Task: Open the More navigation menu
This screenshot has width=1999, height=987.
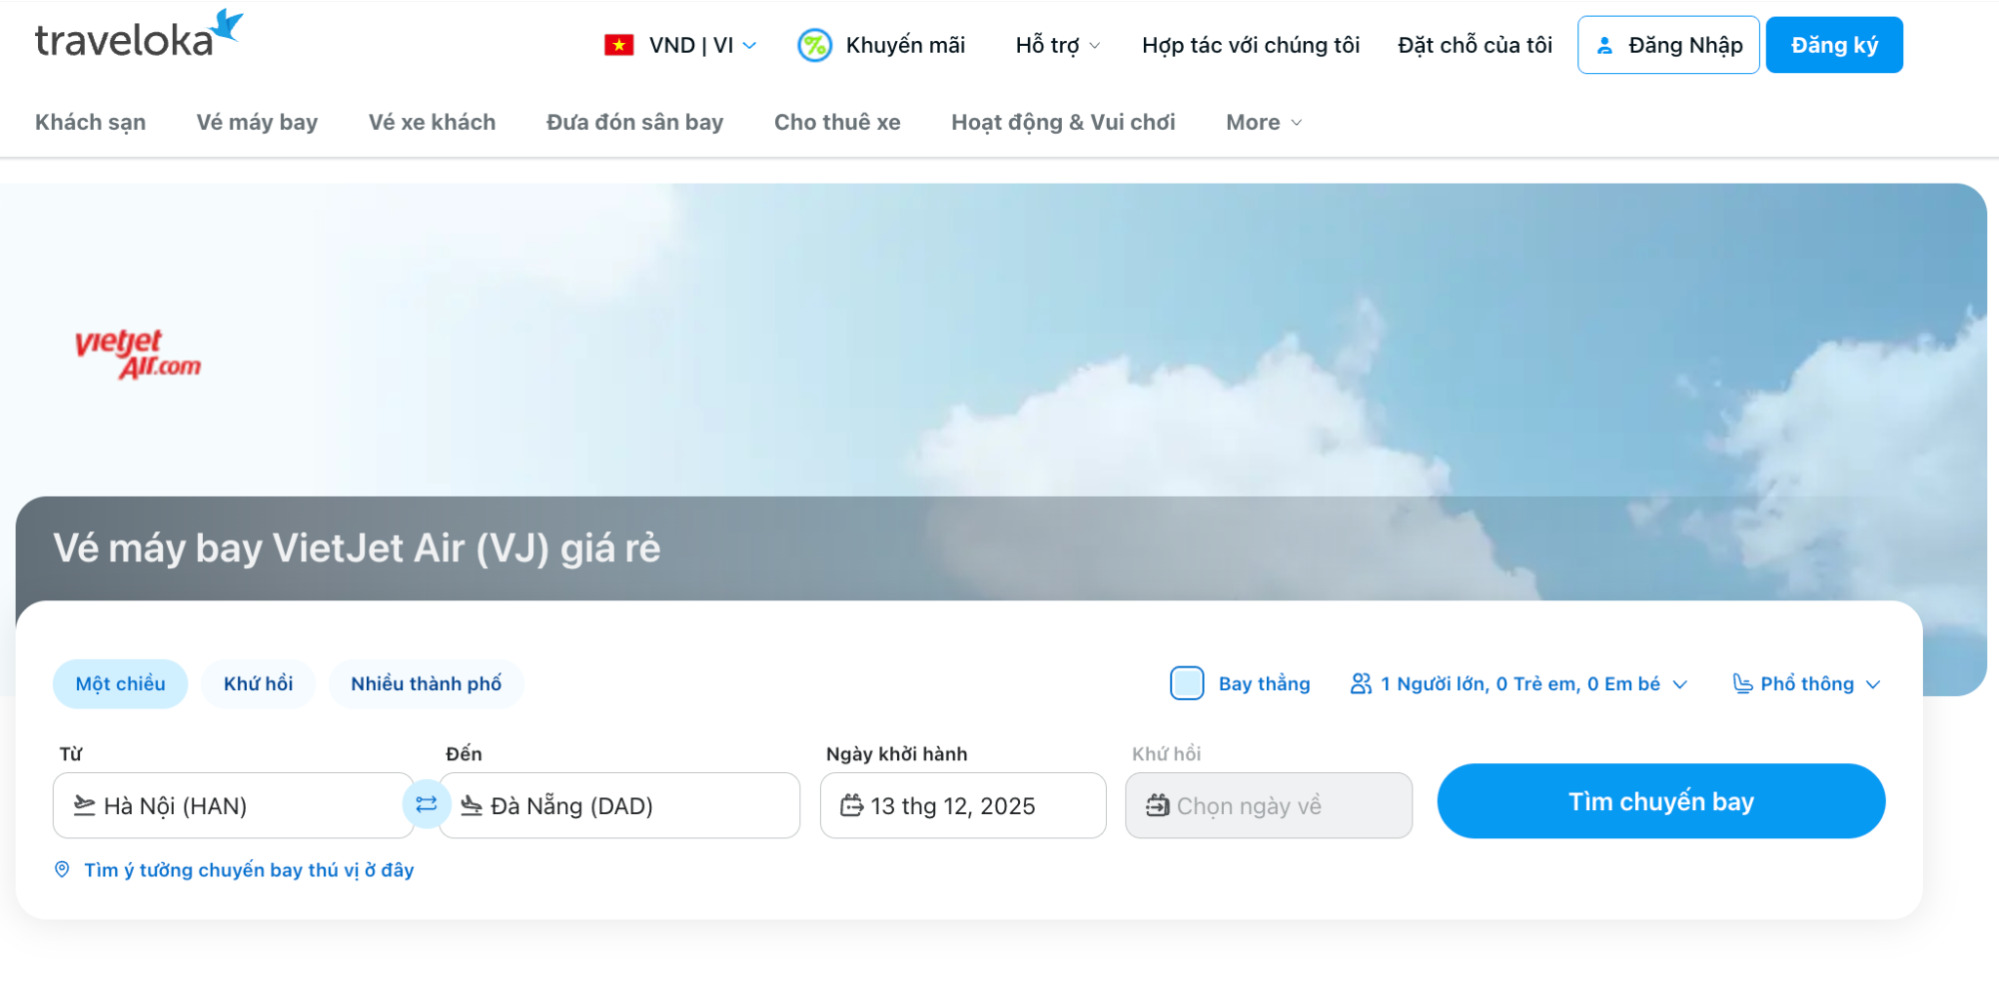Action: click(1262, 121)
